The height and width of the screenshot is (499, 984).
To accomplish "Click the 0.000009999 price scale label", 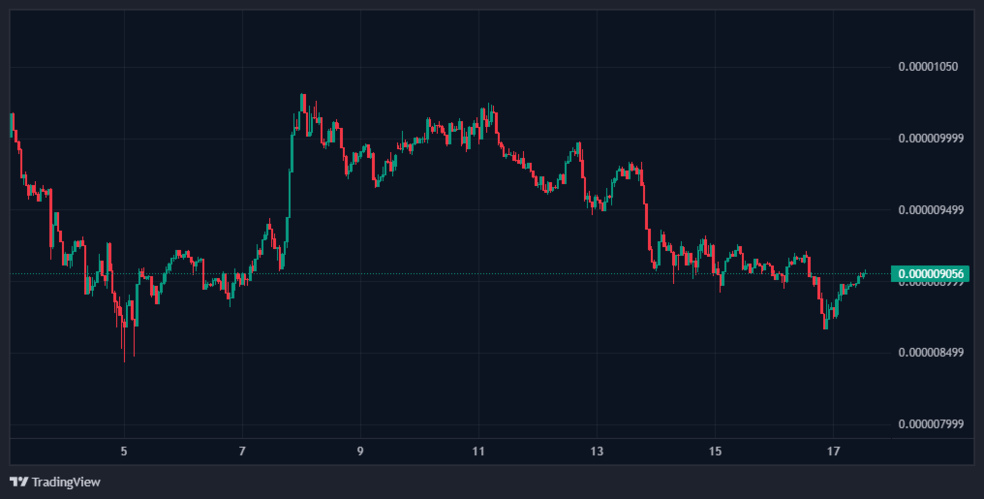I will tap(930, 138).
